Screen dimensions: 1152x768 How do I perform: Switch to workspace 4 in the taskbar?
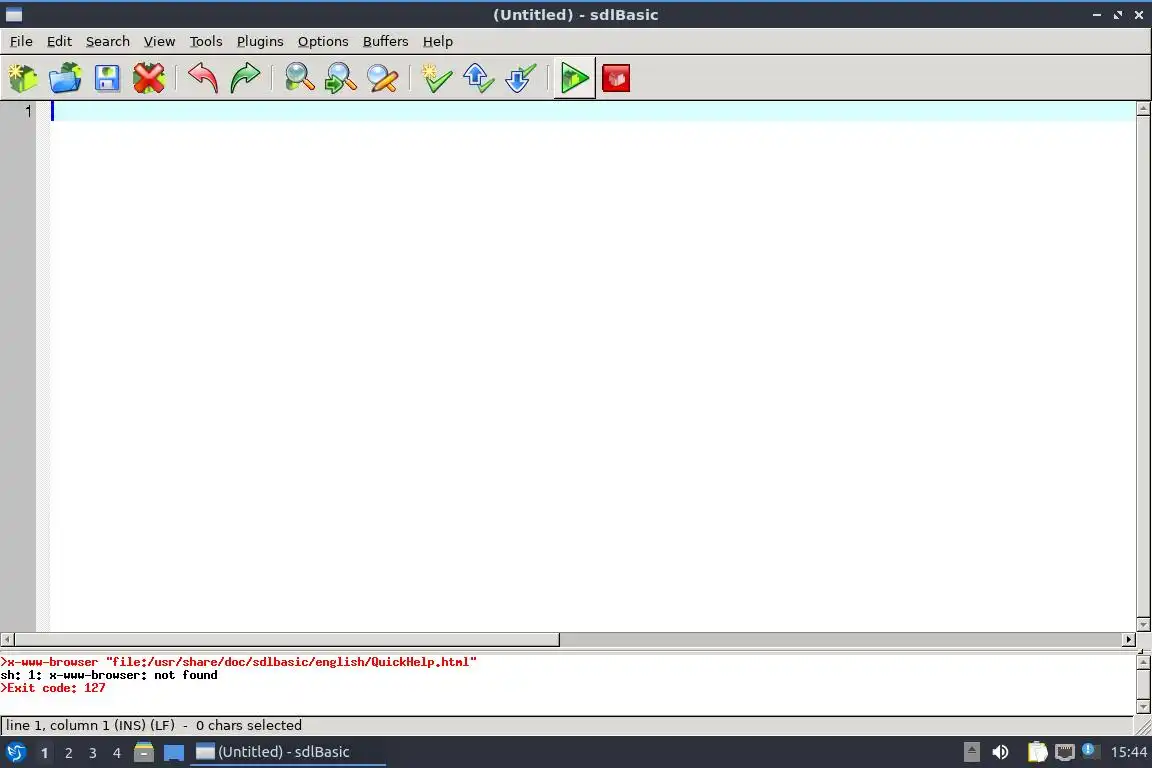point(117,753)
